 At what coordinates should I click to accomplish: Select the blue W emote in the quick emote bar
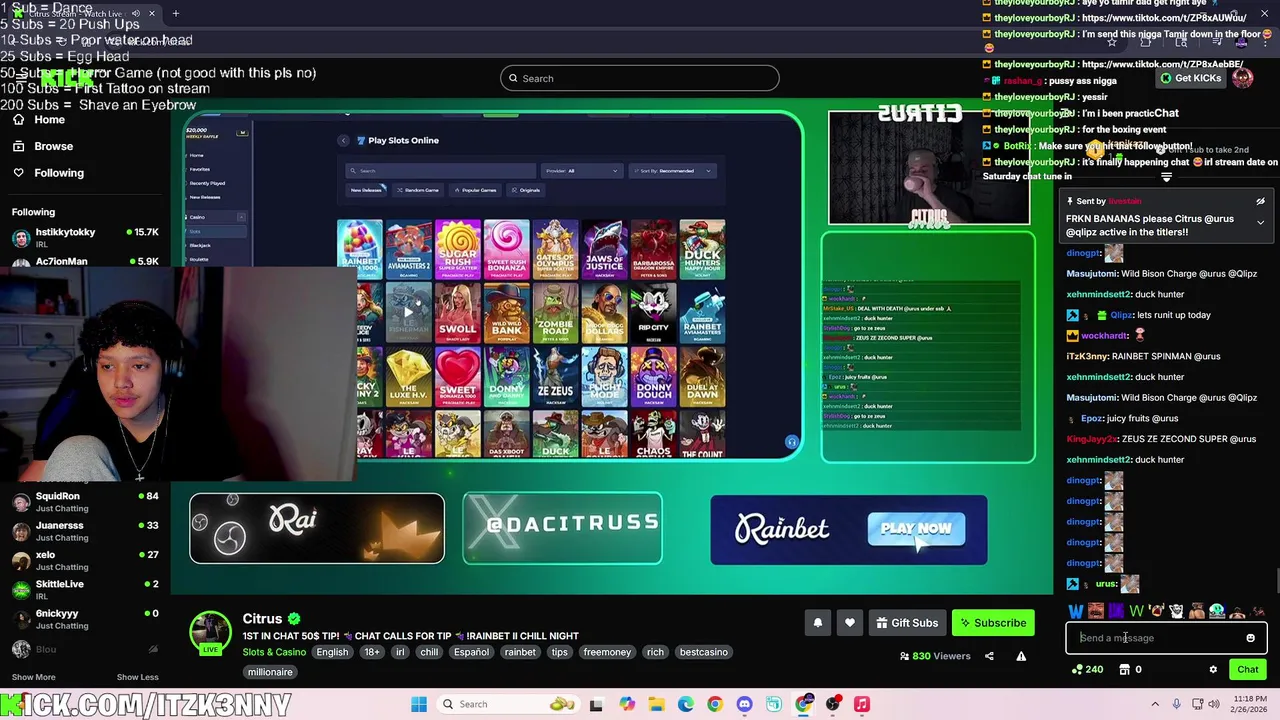click(1076, 612)
